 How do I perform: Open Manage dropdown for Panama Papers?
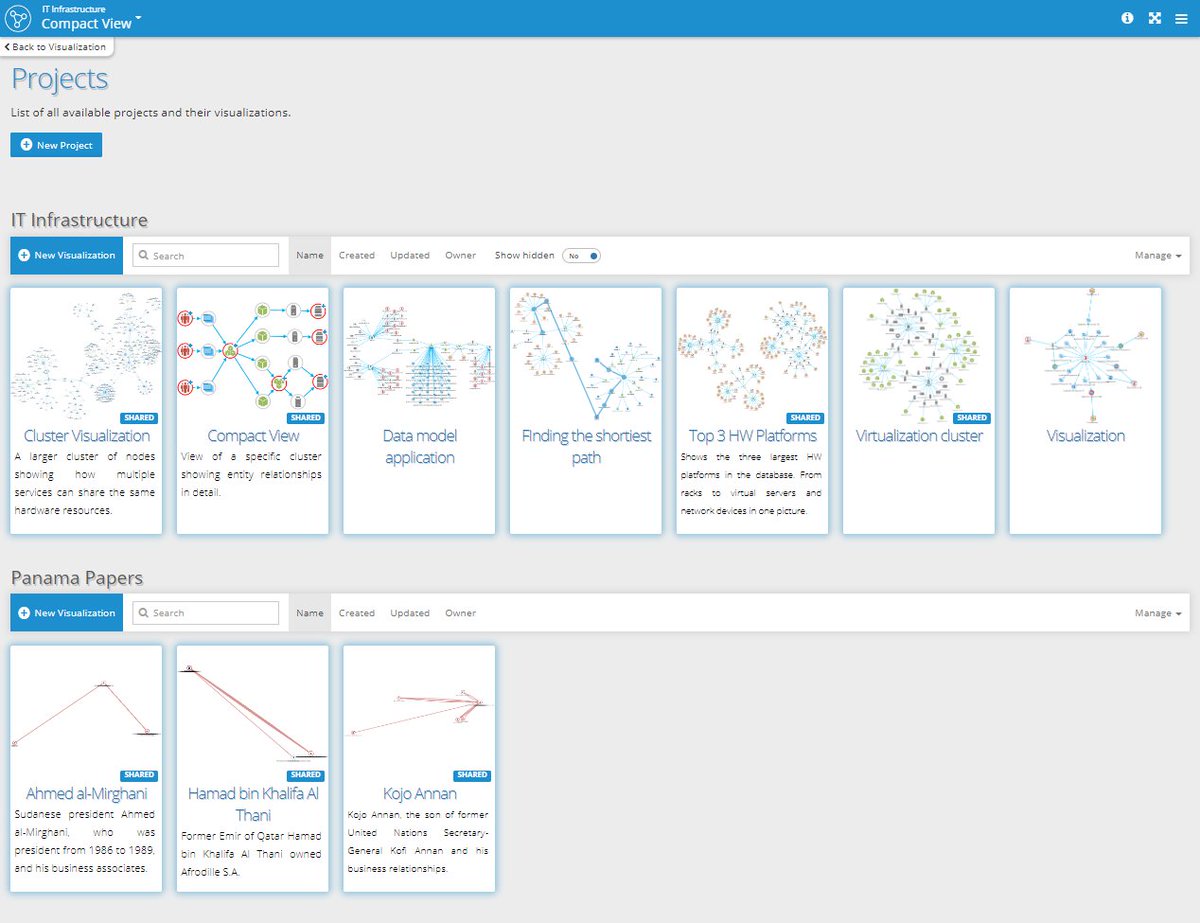coord(1158,613)
